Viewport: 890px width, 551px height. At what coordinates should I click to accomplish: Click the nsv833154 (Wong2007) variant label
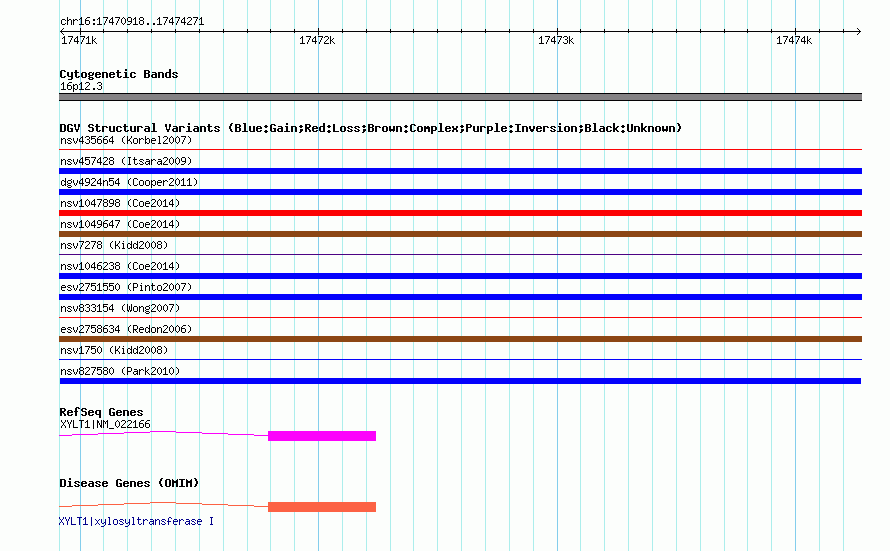pos(120,308)
